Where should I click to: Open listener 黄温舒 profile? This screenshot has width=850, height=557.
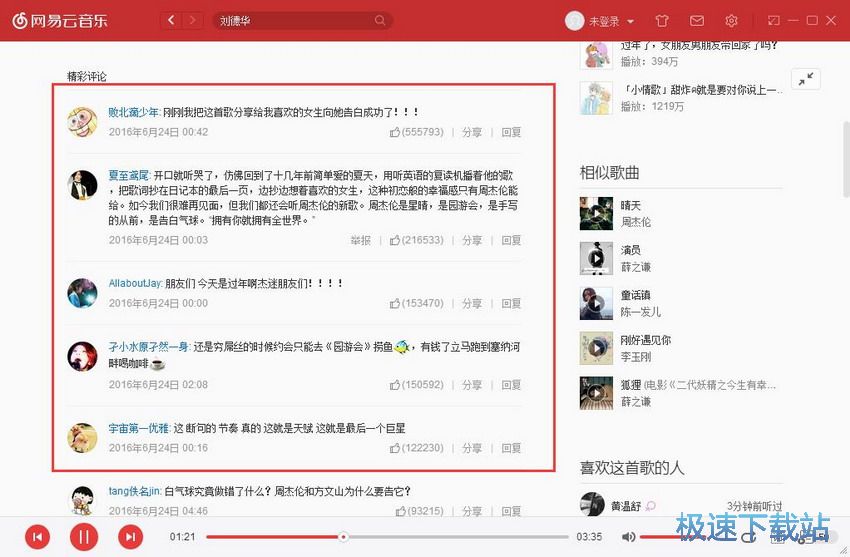pos(626,506)
